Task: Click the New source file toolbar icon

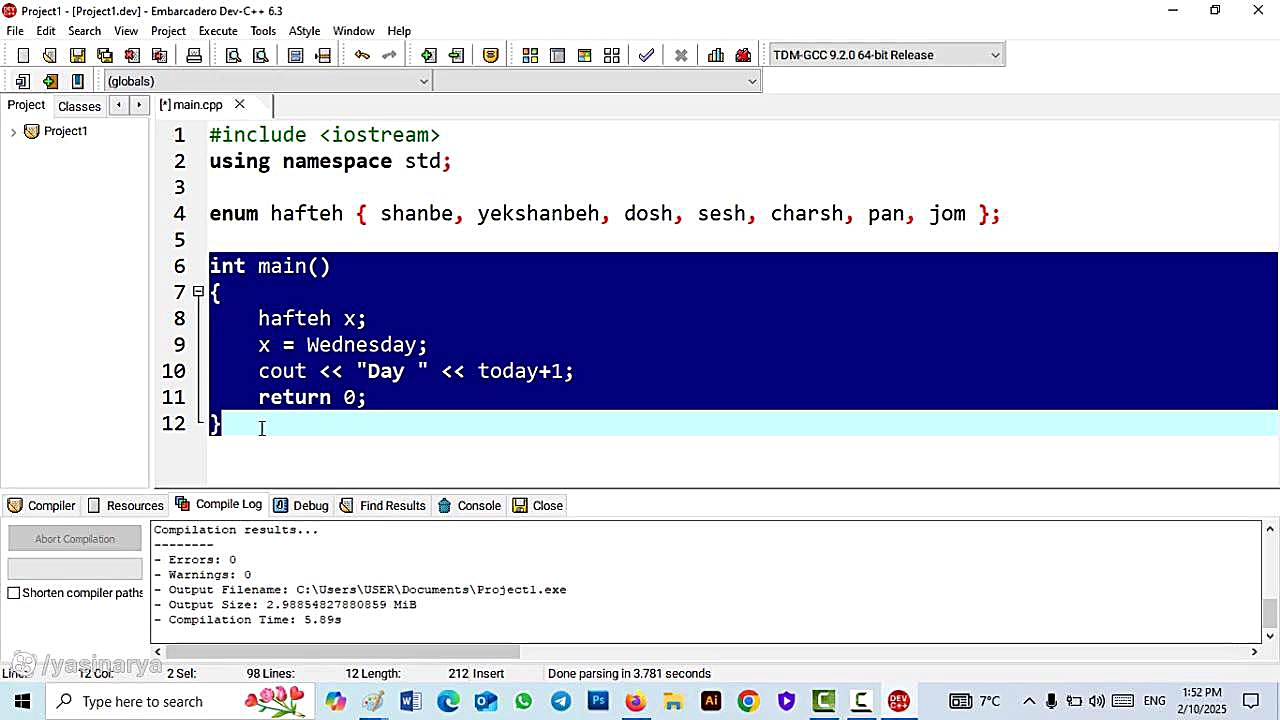Action: (23, 55)
